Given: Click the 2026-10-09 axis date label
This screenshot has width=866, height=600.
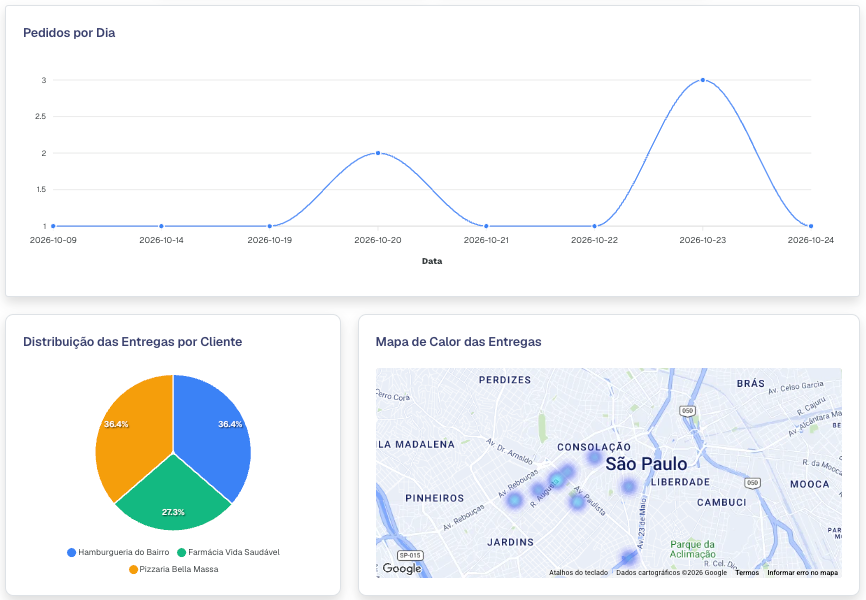Looking at the screenshot, I should click(x=53, y=240).
